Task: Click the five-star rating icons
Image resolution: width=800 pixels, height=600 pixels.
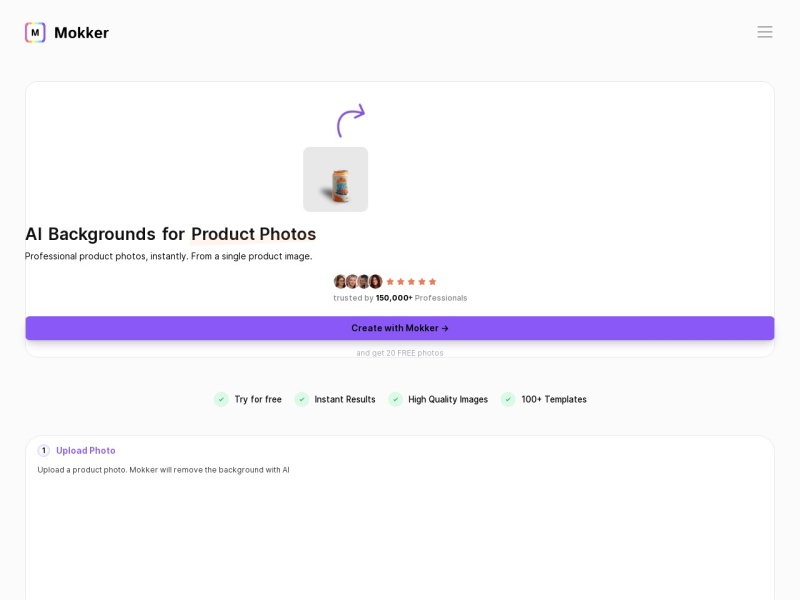Action: (411, 282)
